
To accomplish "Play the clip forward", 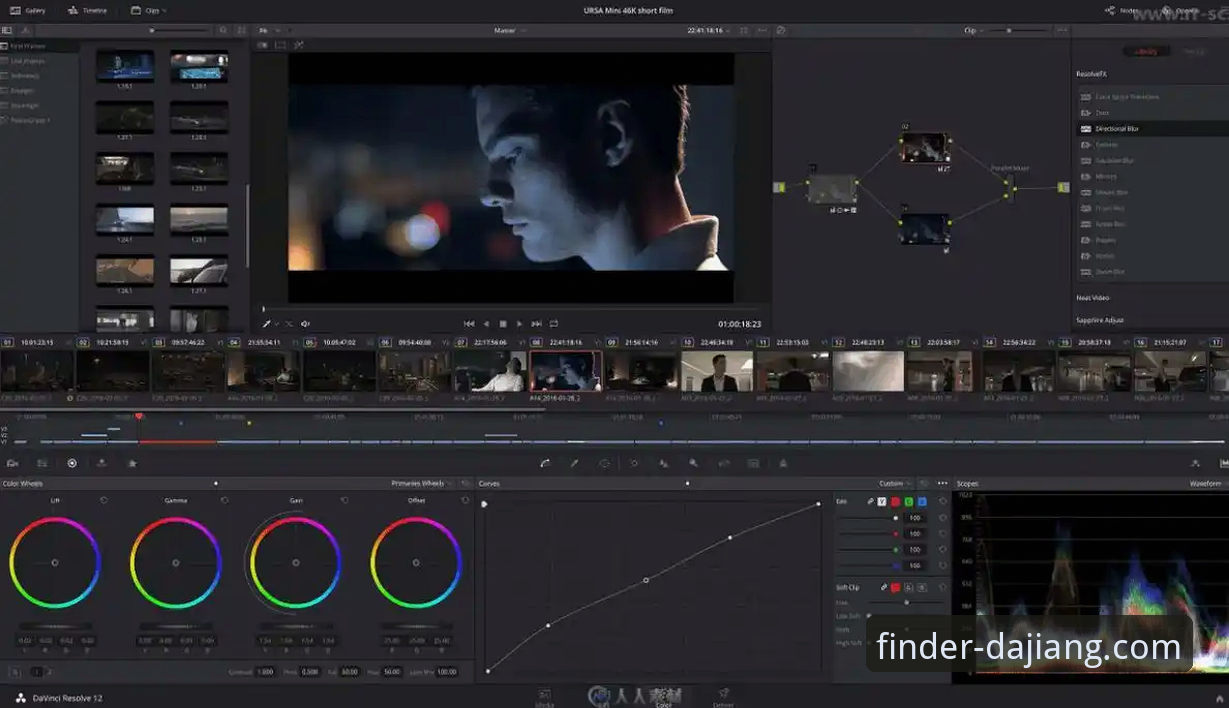I will (519, 323).
